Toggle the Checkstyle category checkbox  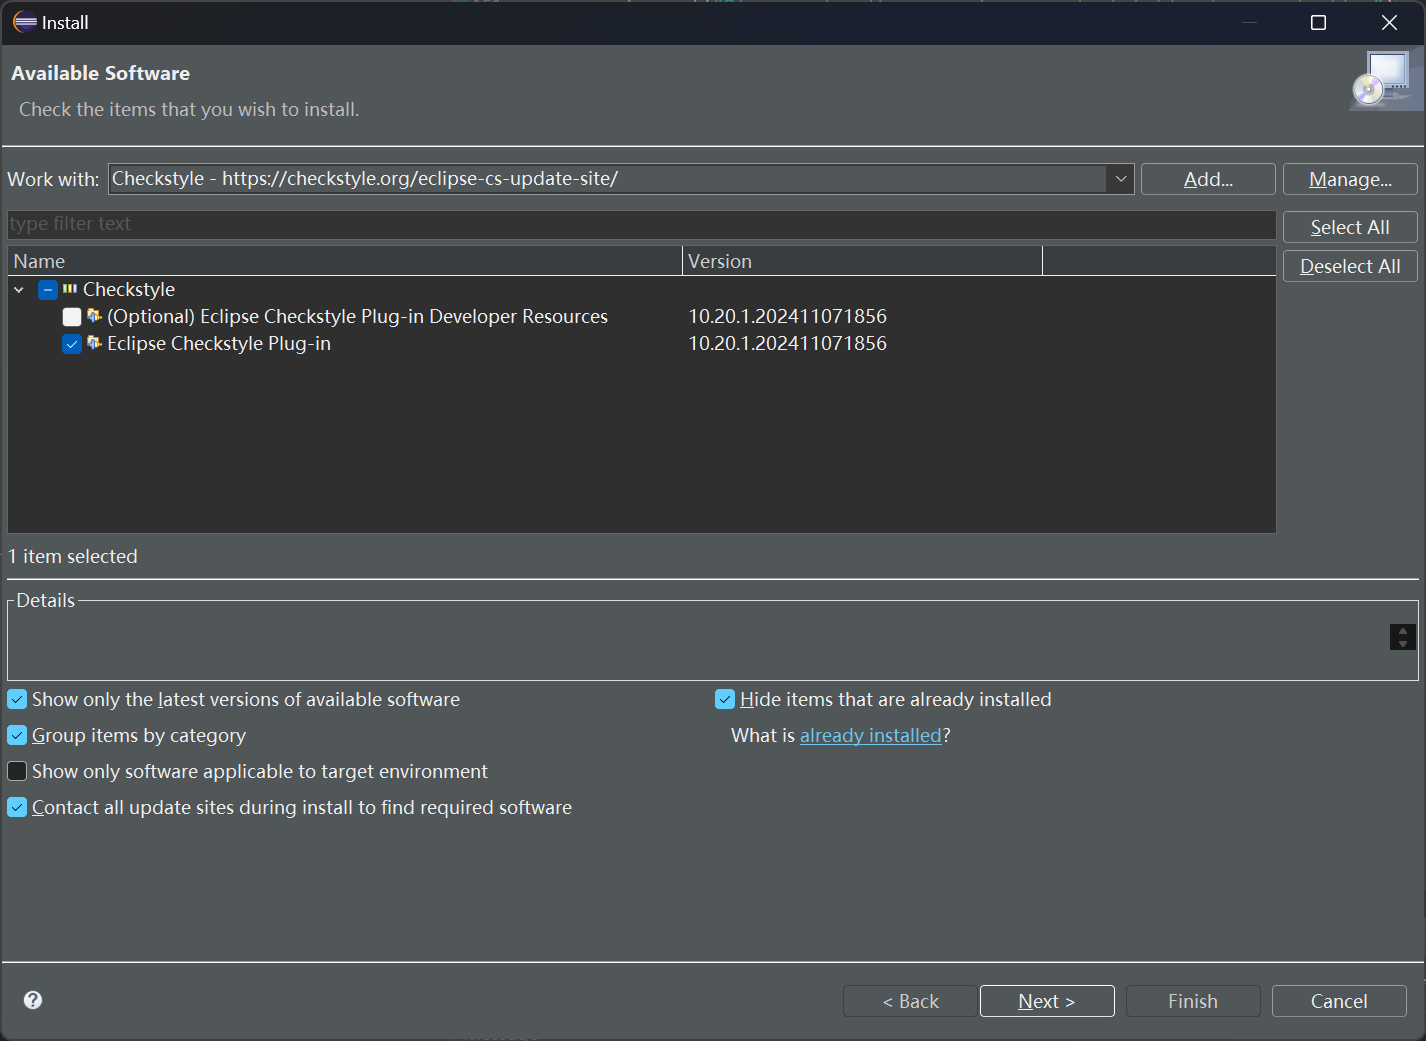[48, 290]
